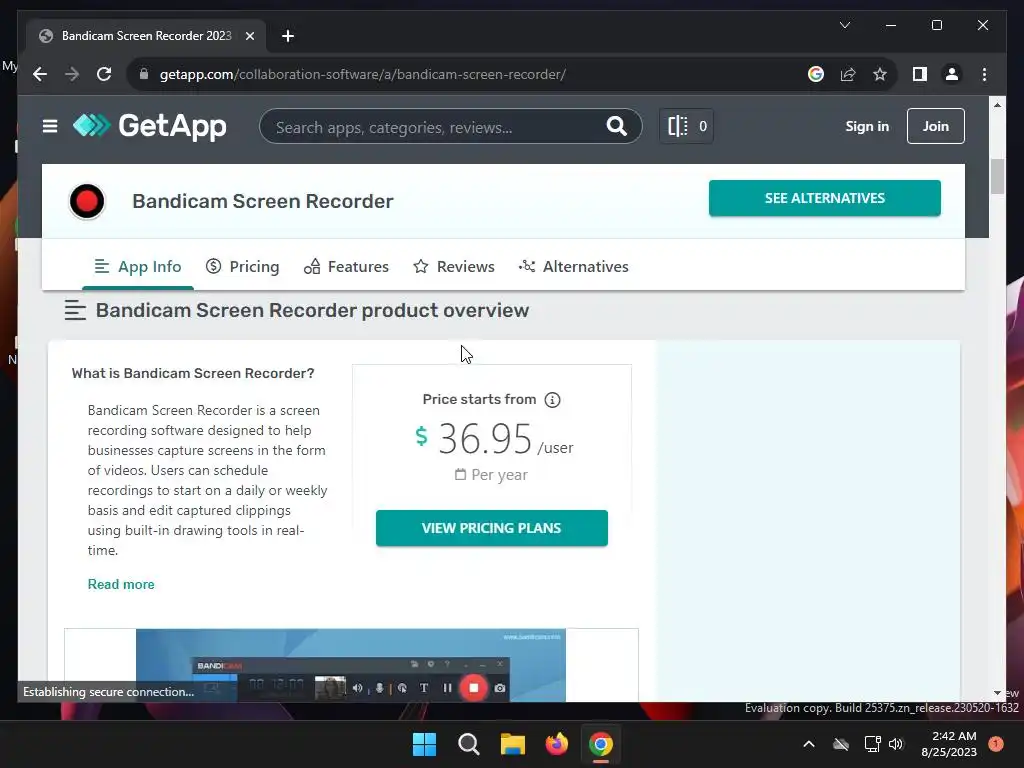The width and height of the screenshot is (1024, 768).
Task: Open the Bandicam screenshot thumbnail
Action: [x=351, y=665]
